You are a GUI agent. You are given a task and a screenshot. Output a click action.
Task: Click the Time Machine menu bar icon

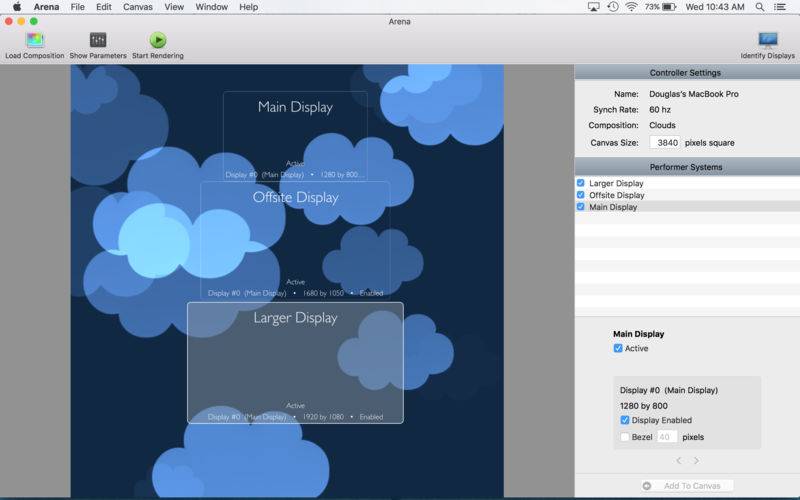click(612, 7)
